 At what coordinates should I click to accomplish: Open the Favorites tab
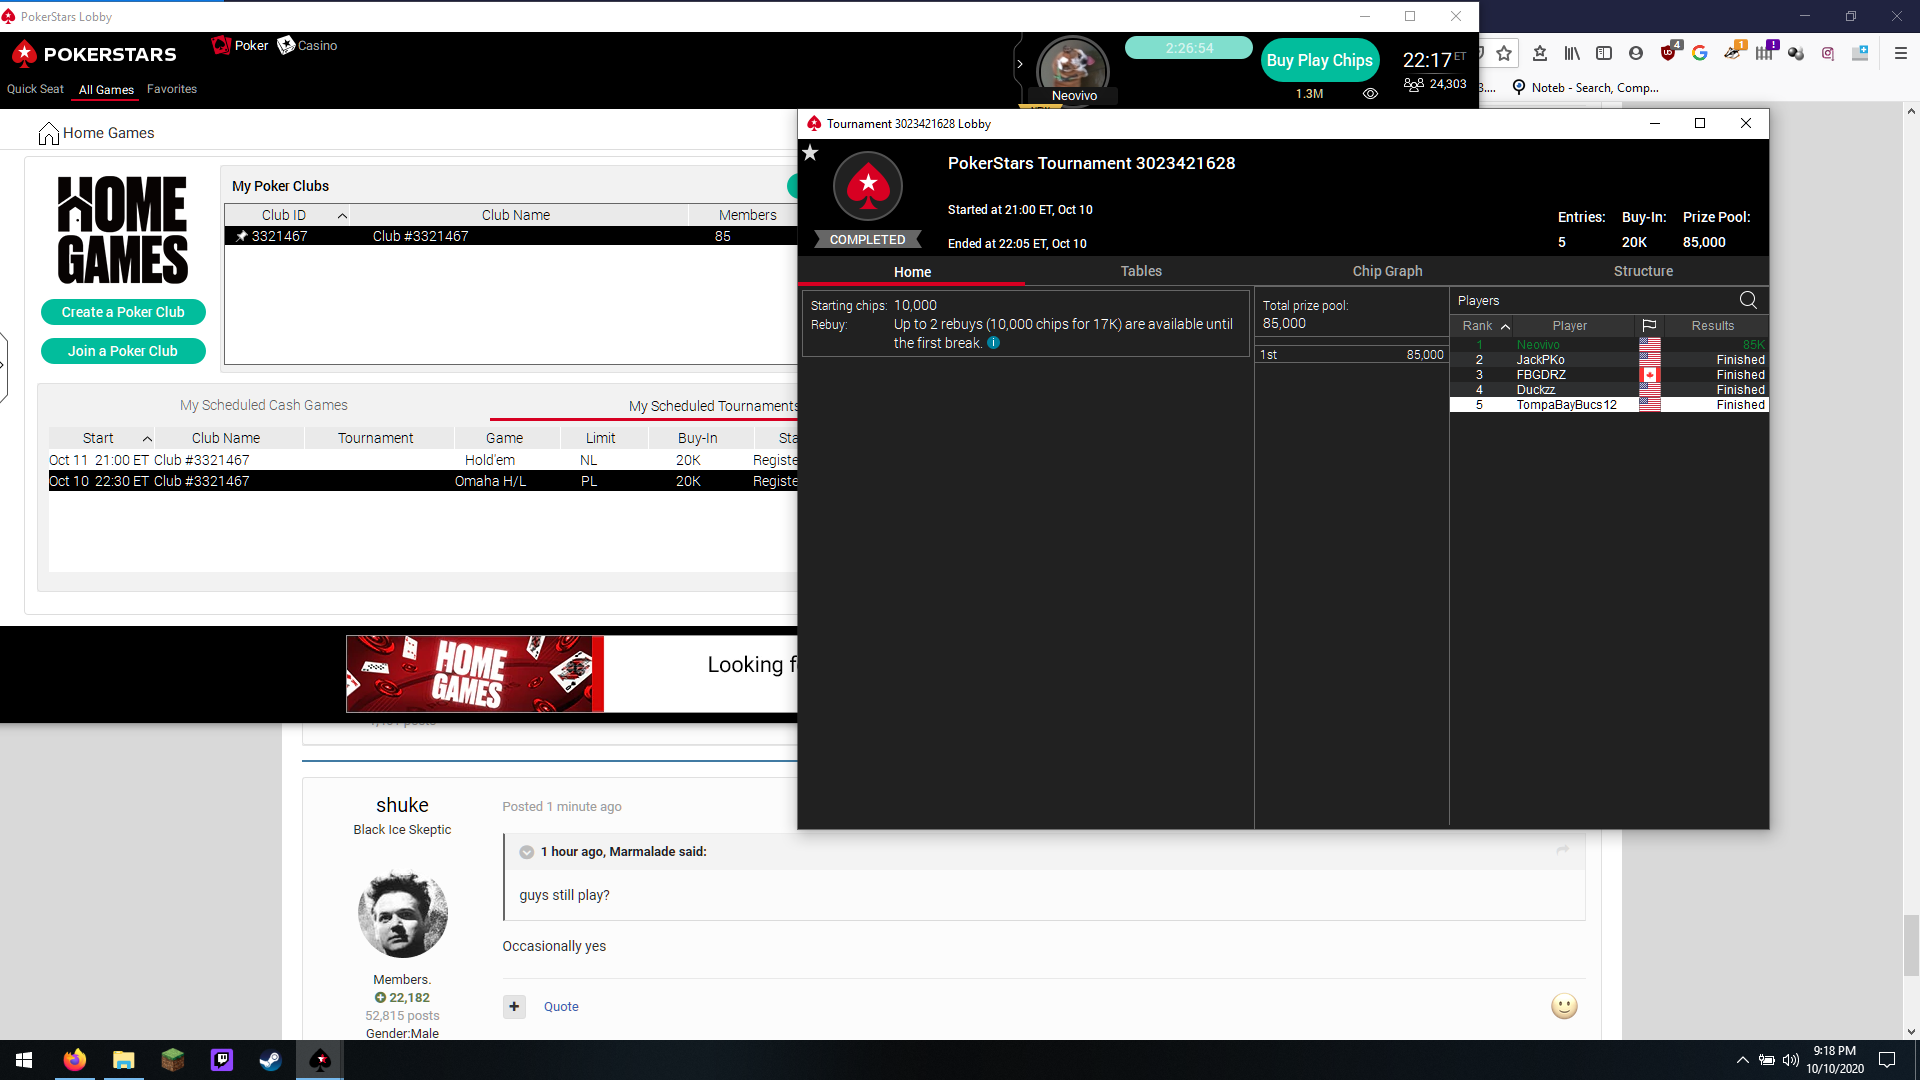(172, 89)
